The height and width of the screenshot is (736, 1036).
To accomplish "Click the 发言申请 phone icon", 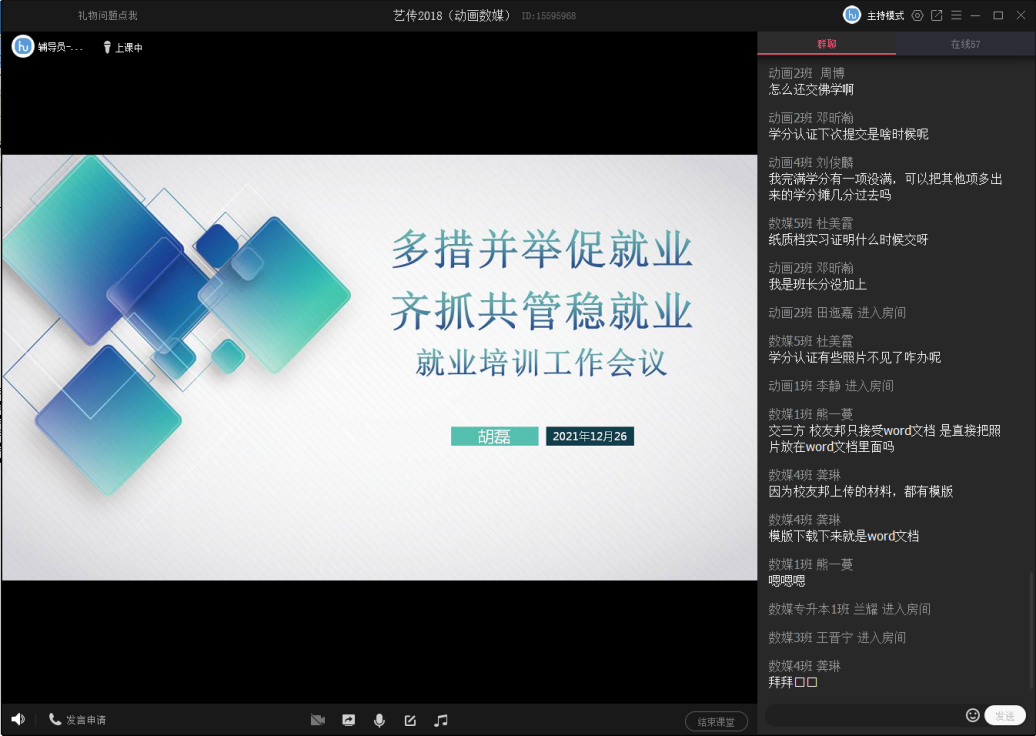I will [55, 720].
